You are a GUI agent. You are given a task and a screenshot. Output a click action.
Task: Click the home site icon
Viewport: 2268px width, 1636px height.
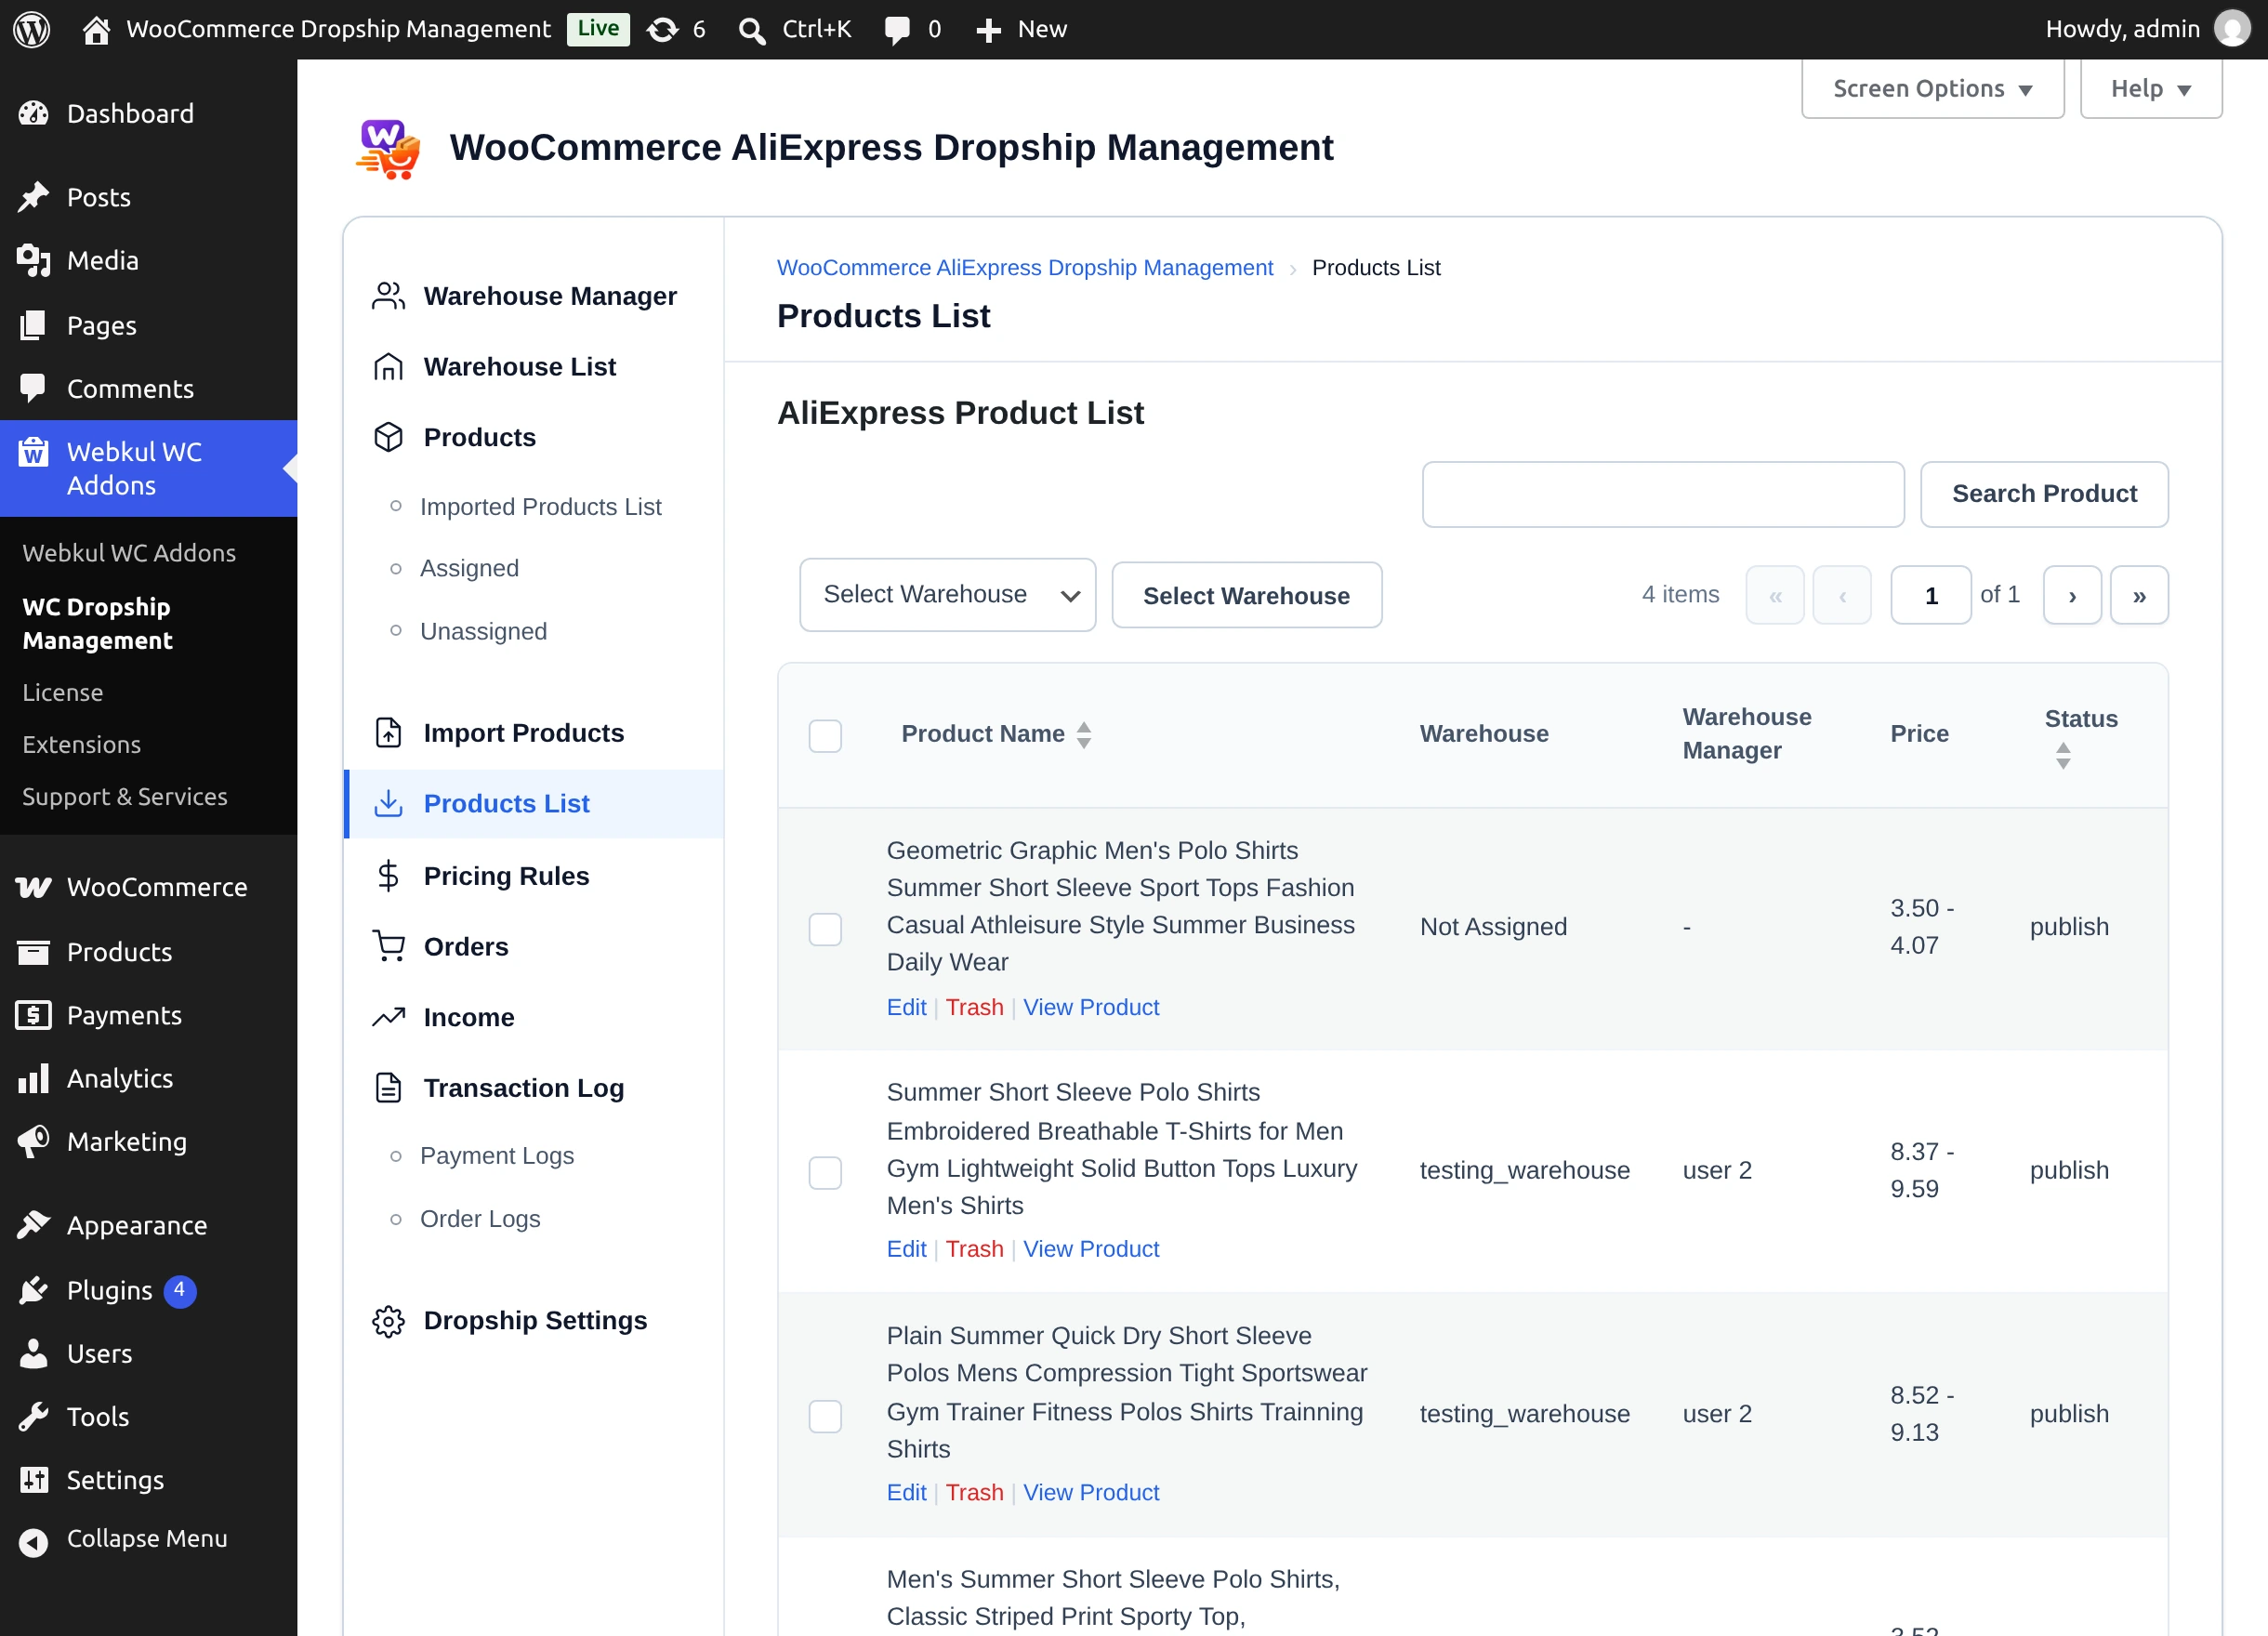[x=96, y=30]
